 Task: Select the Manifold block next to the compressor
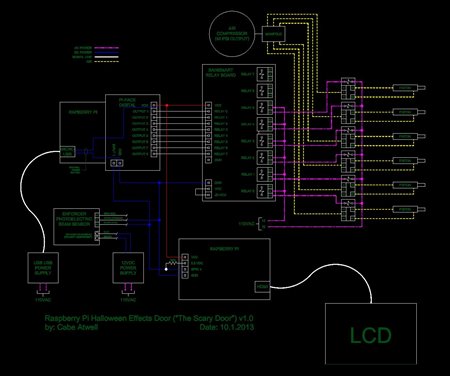(x=273, y=34)
